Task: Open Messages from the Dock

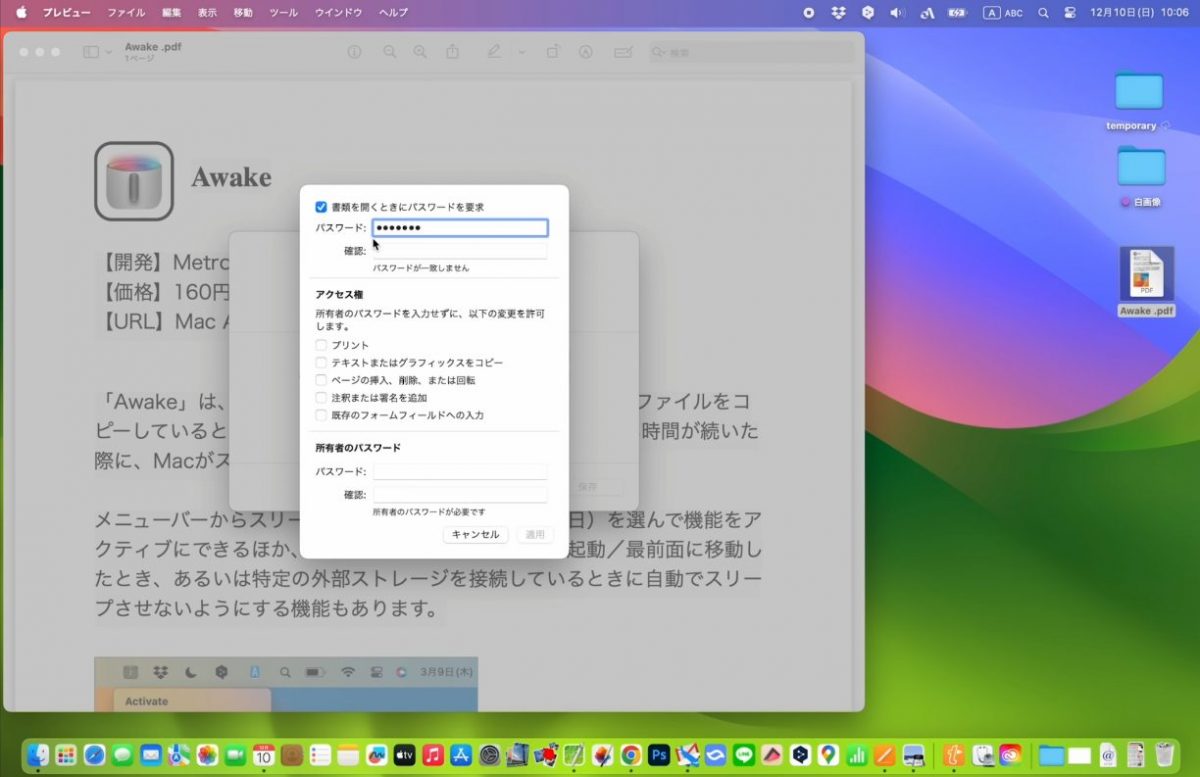Action: 123,754
